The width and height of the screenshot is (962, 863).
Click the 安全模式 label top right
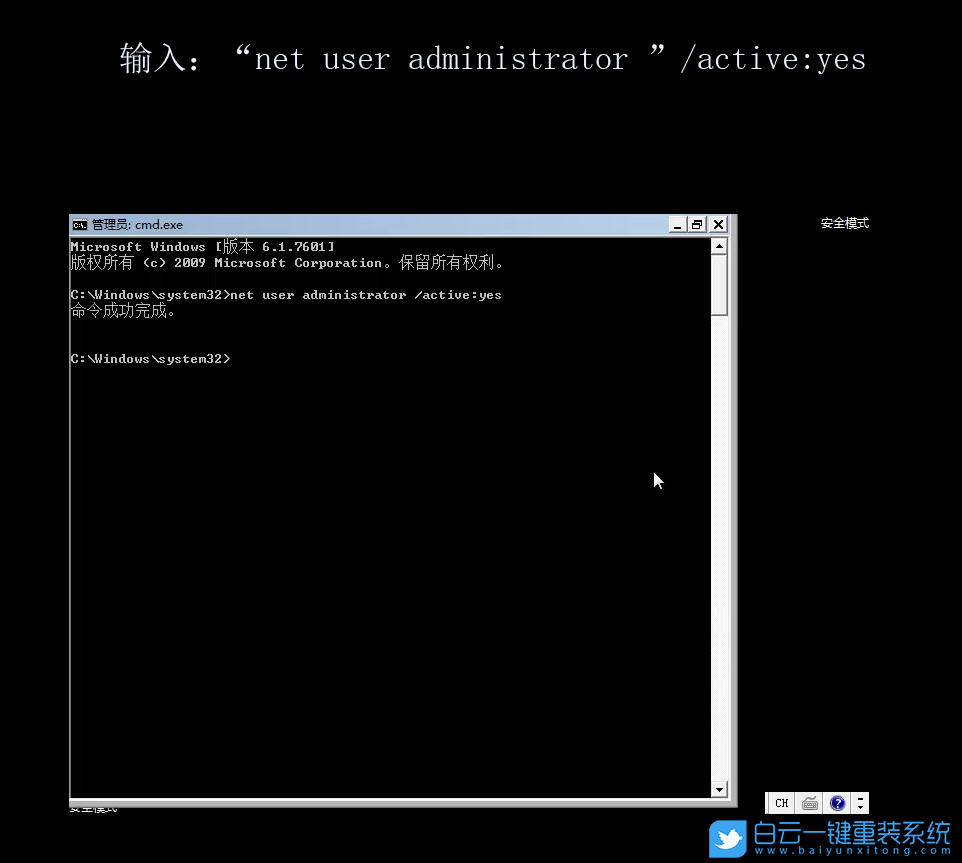(x=844, y=222)
